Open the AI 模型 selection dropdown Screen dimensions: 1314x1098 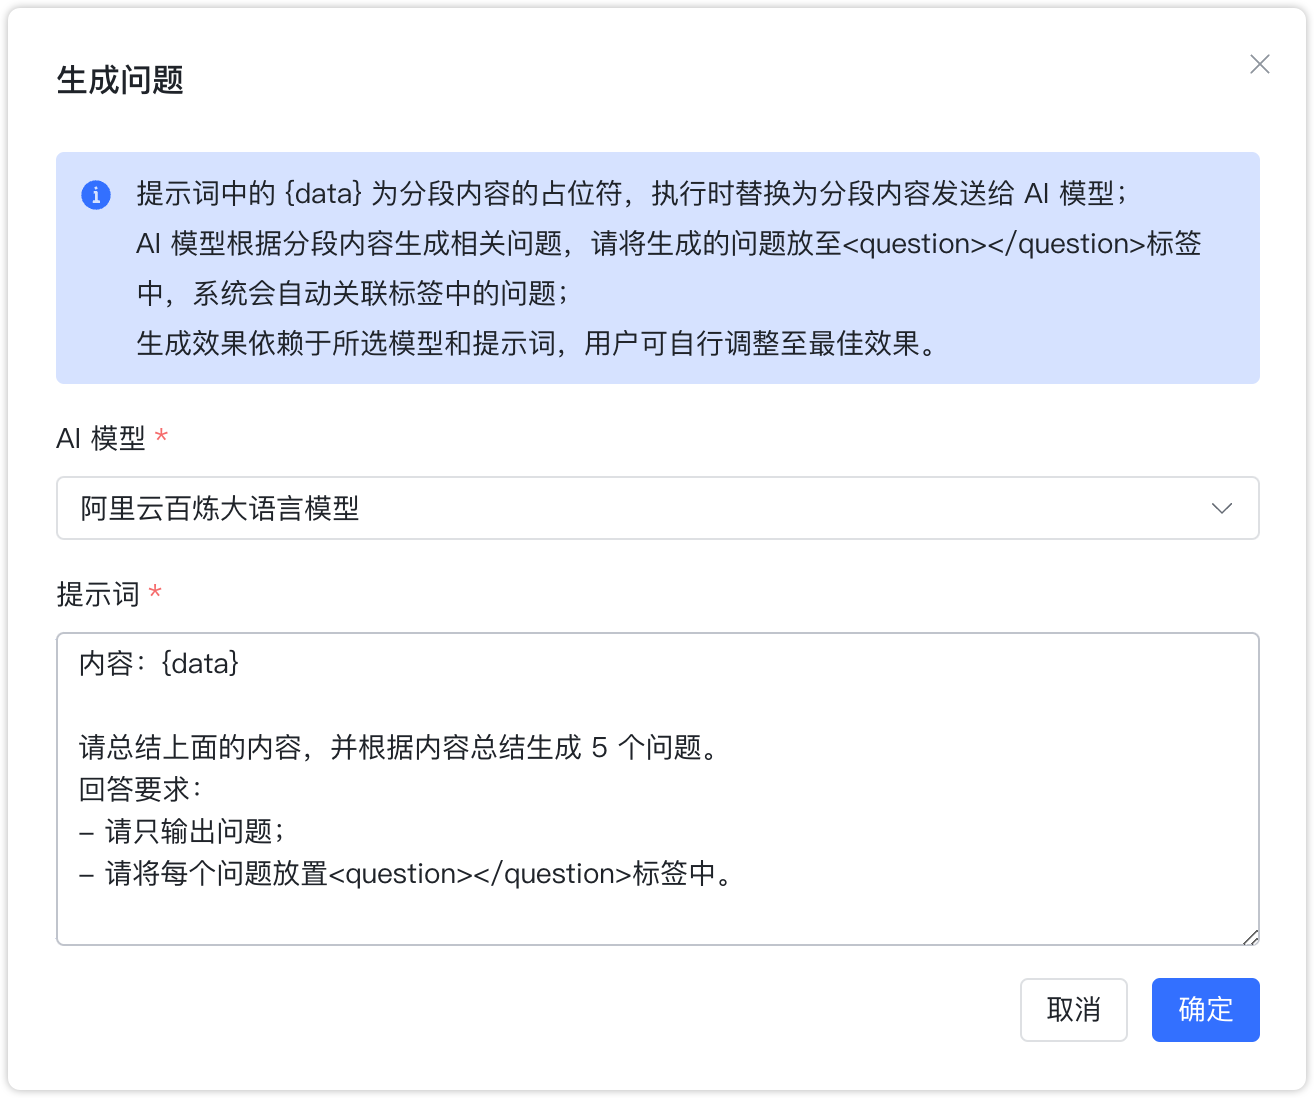coord(658,509)
